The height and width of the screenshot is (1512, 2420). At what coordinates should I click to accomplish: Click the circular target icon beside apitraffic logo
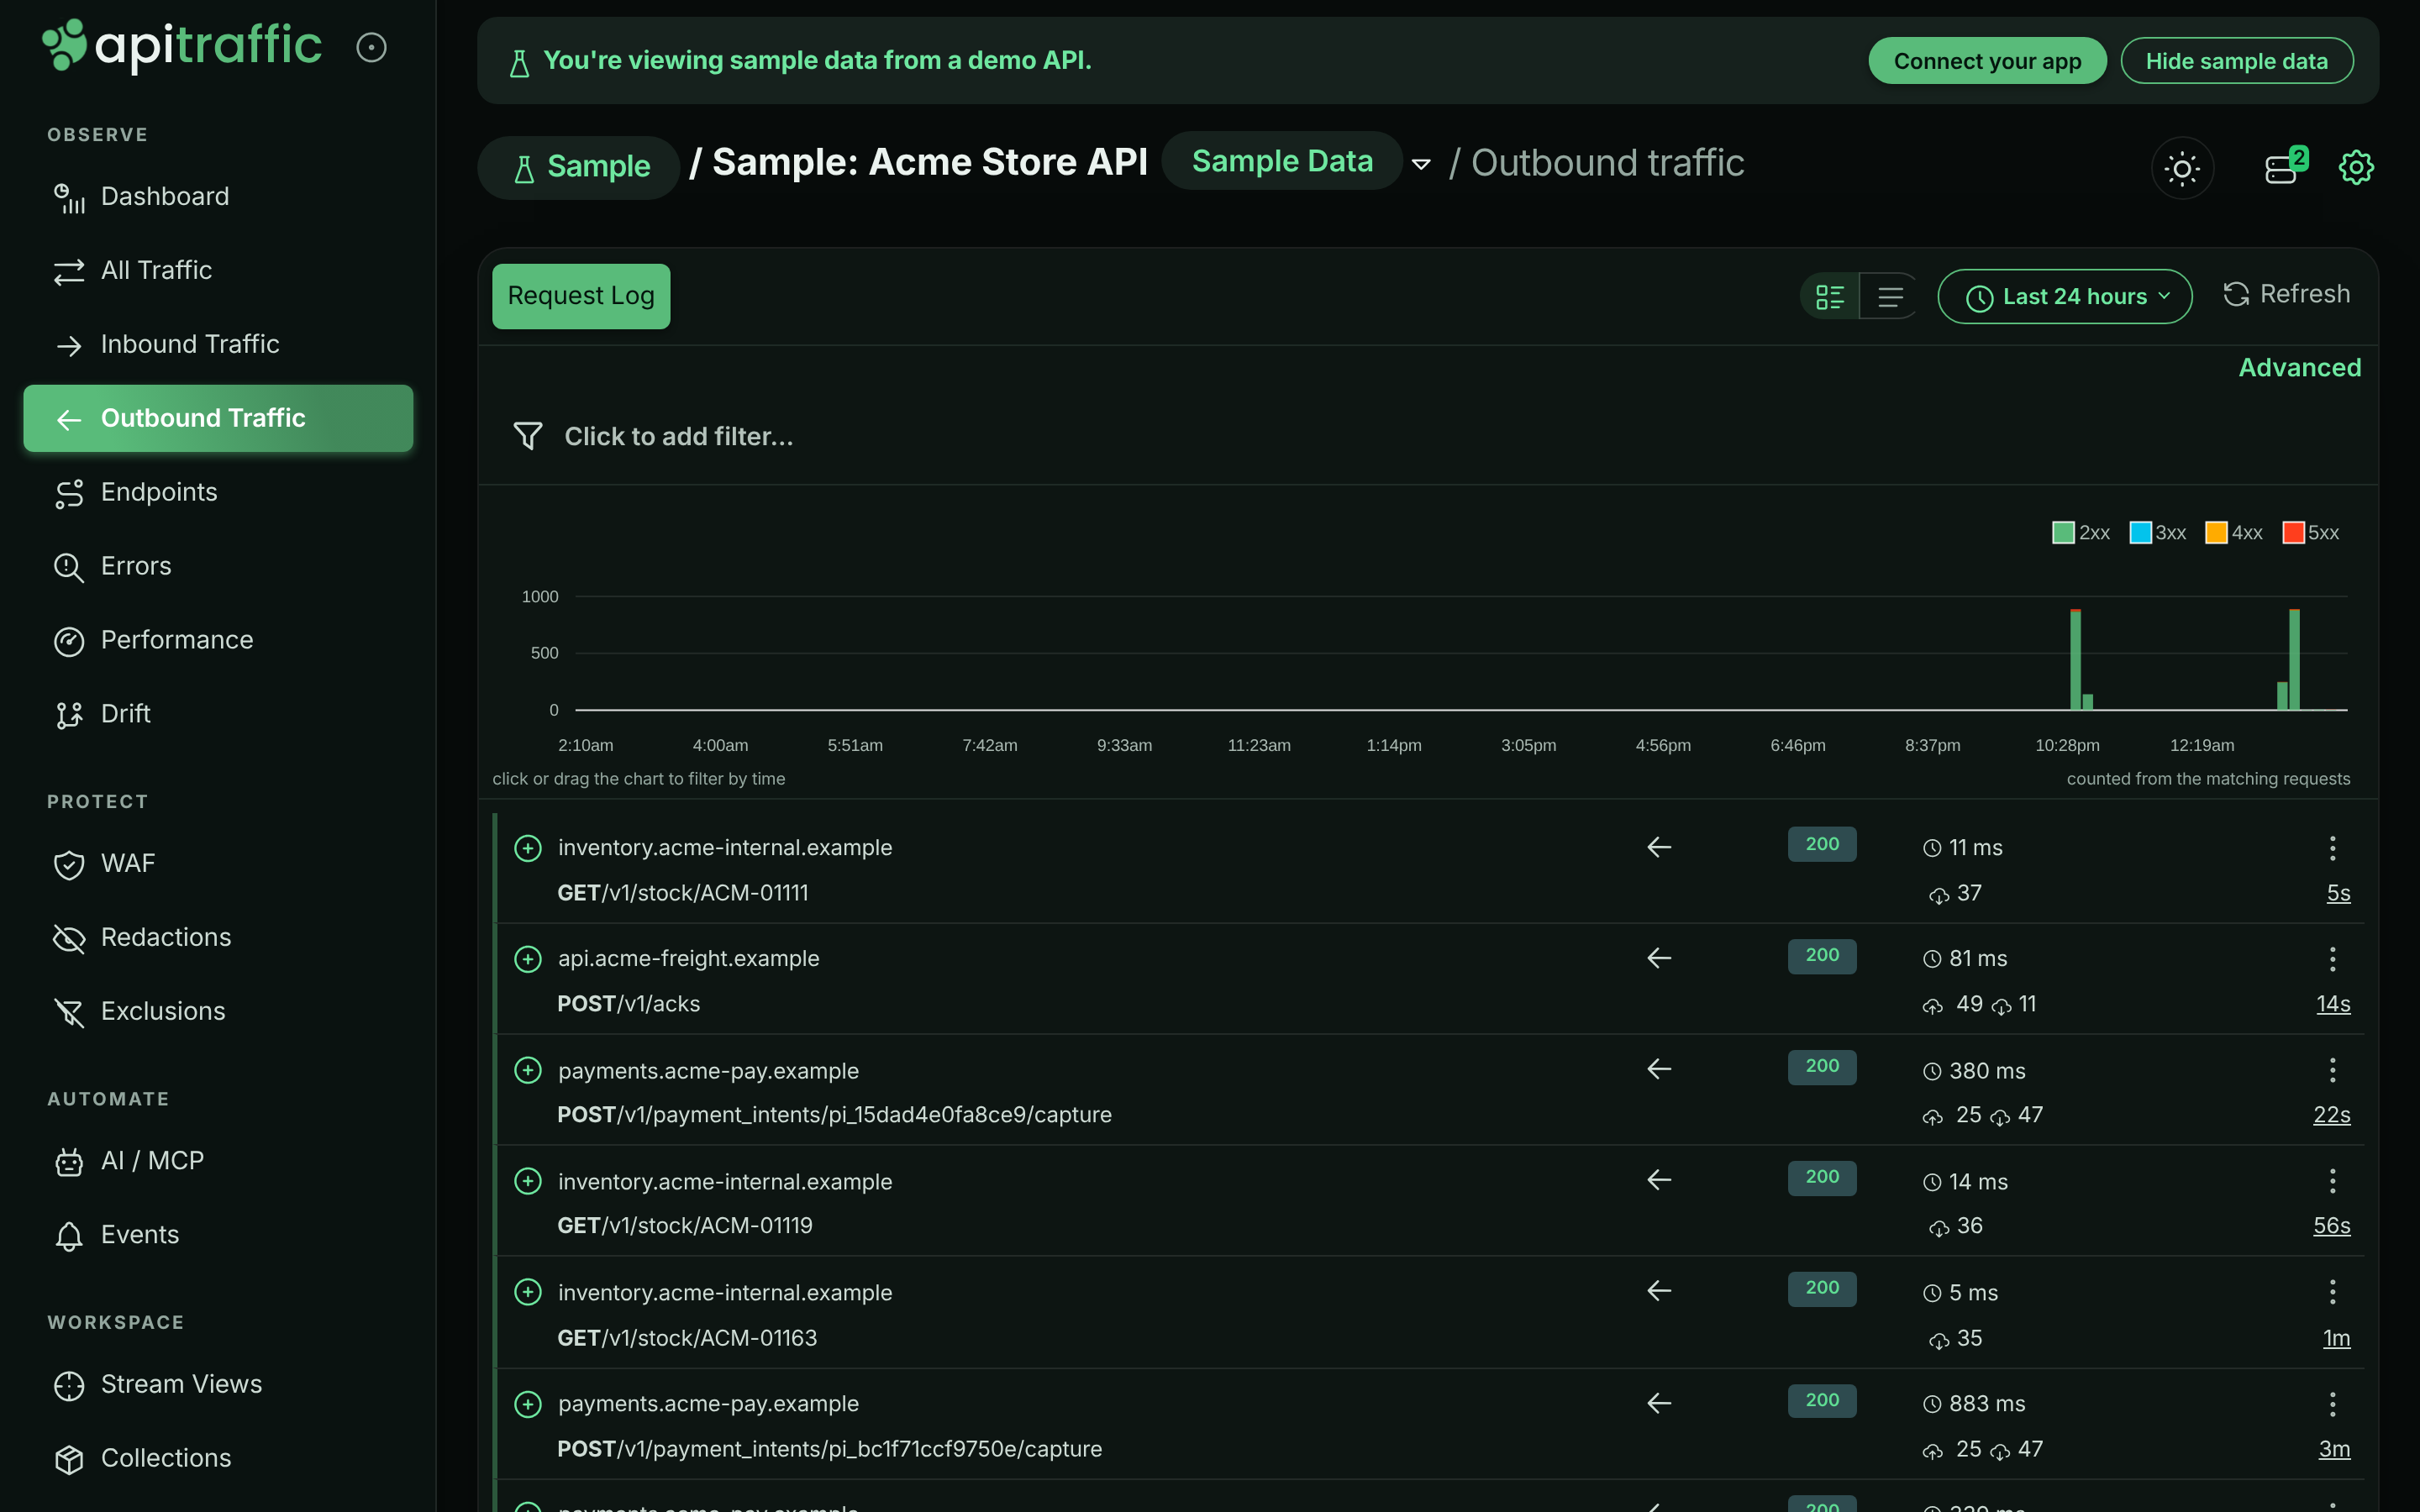coord(371,47)
